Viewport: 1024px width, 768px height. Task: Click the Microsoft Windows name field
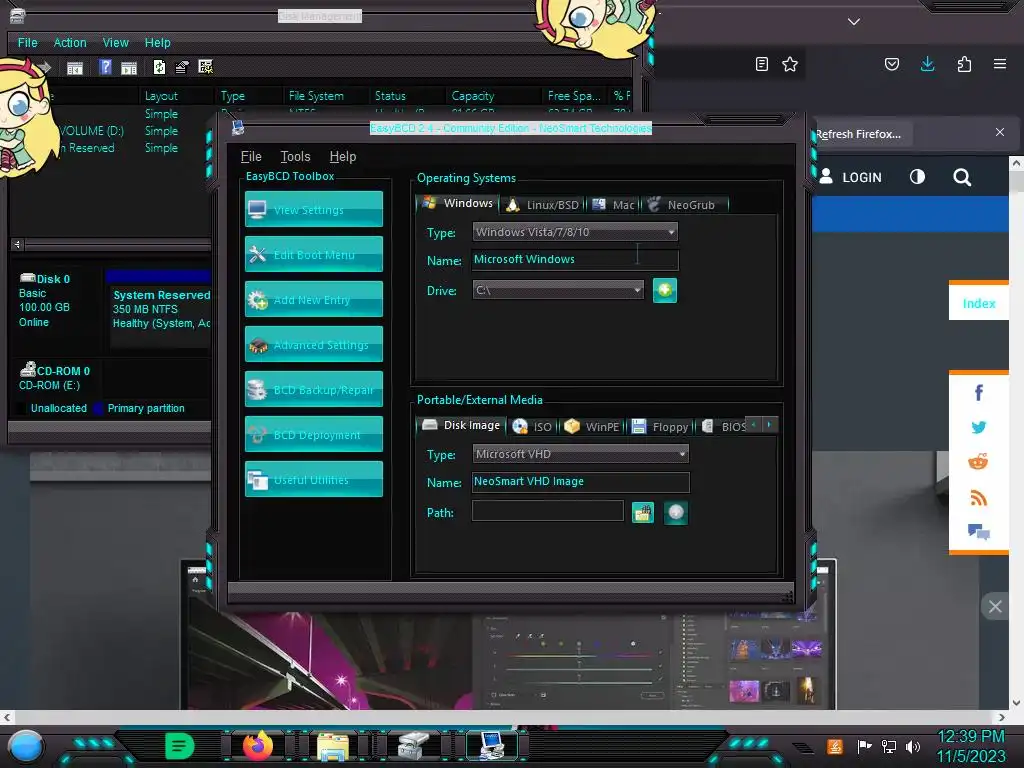point(575,259)
